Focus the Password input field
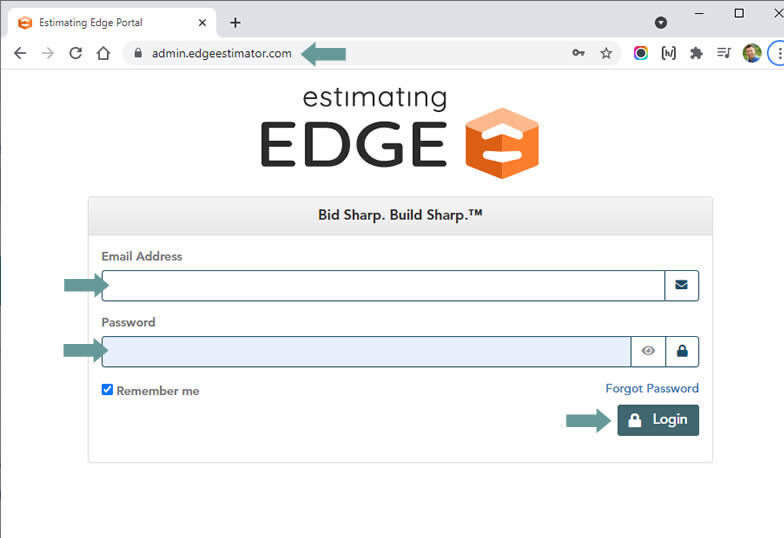The width and height of the screenshot is (784, 538). pyautogui.click(x=366, y=352)
